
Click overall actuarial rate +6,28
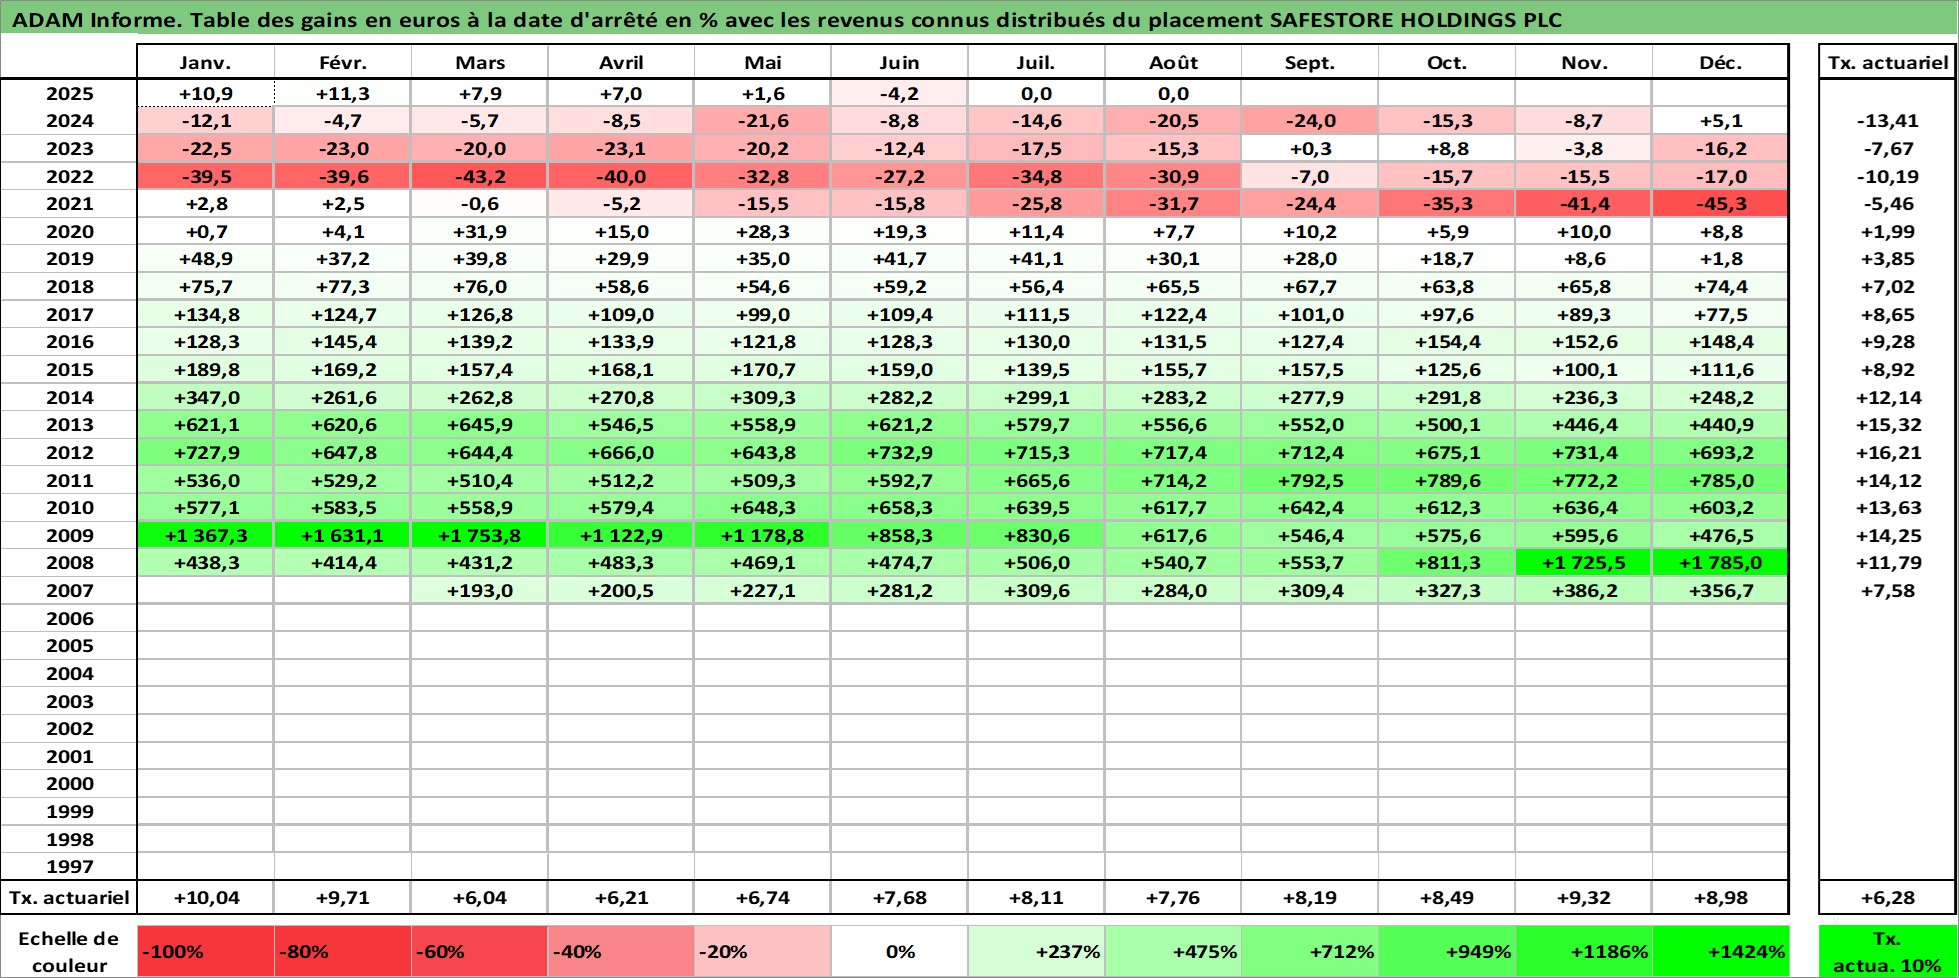1887,897
